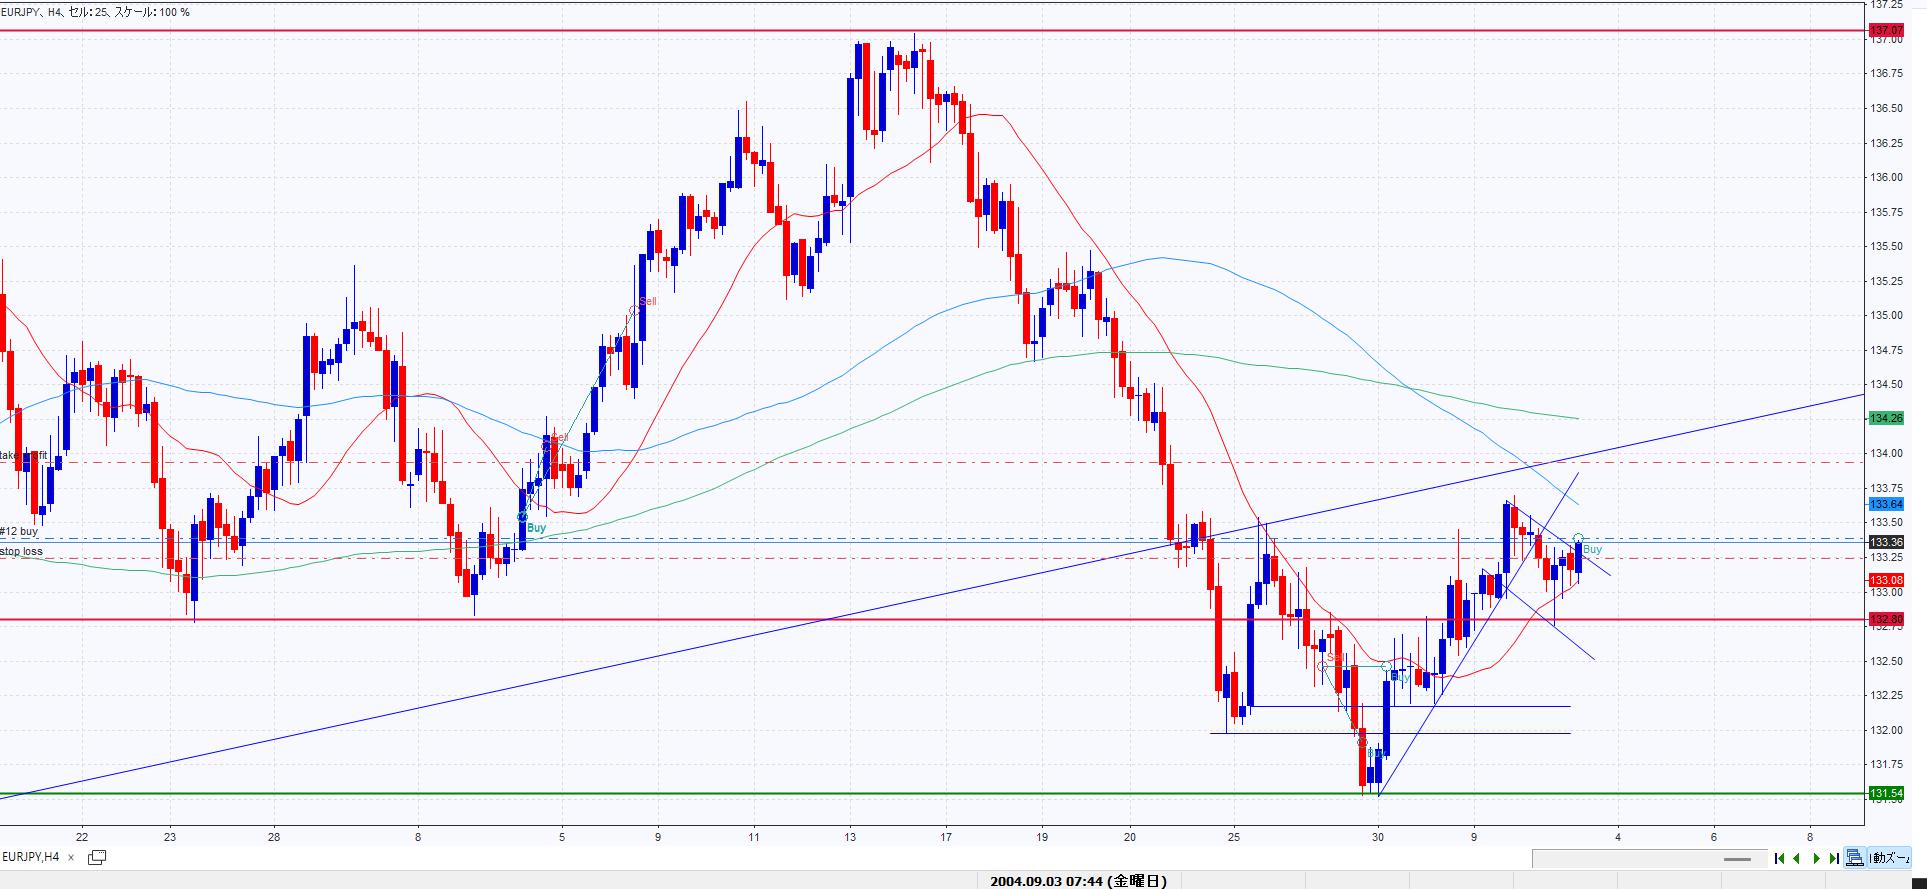This screenshot has width=1927, height=889.
Task: Select the 131.54 green support level label
Action: [1885, 794]
